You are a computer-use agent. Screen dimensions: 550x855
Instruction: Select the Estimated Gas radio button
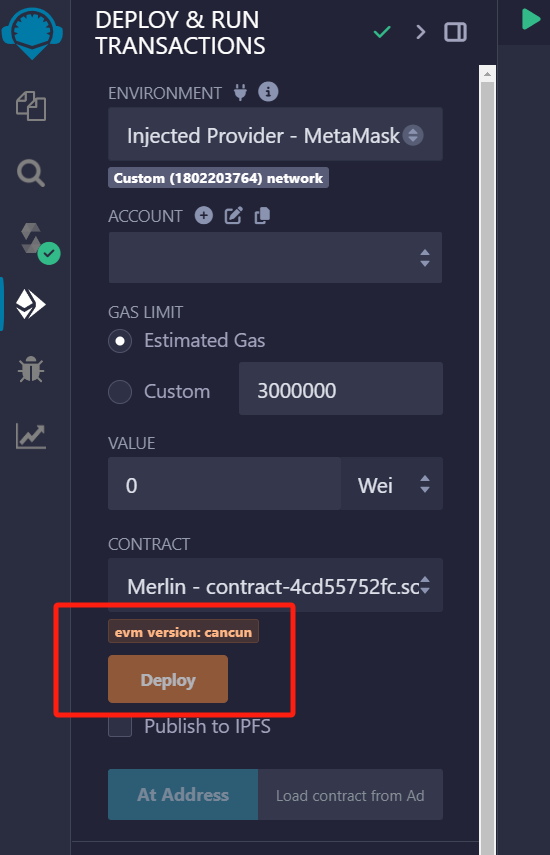tap(120, 341)
